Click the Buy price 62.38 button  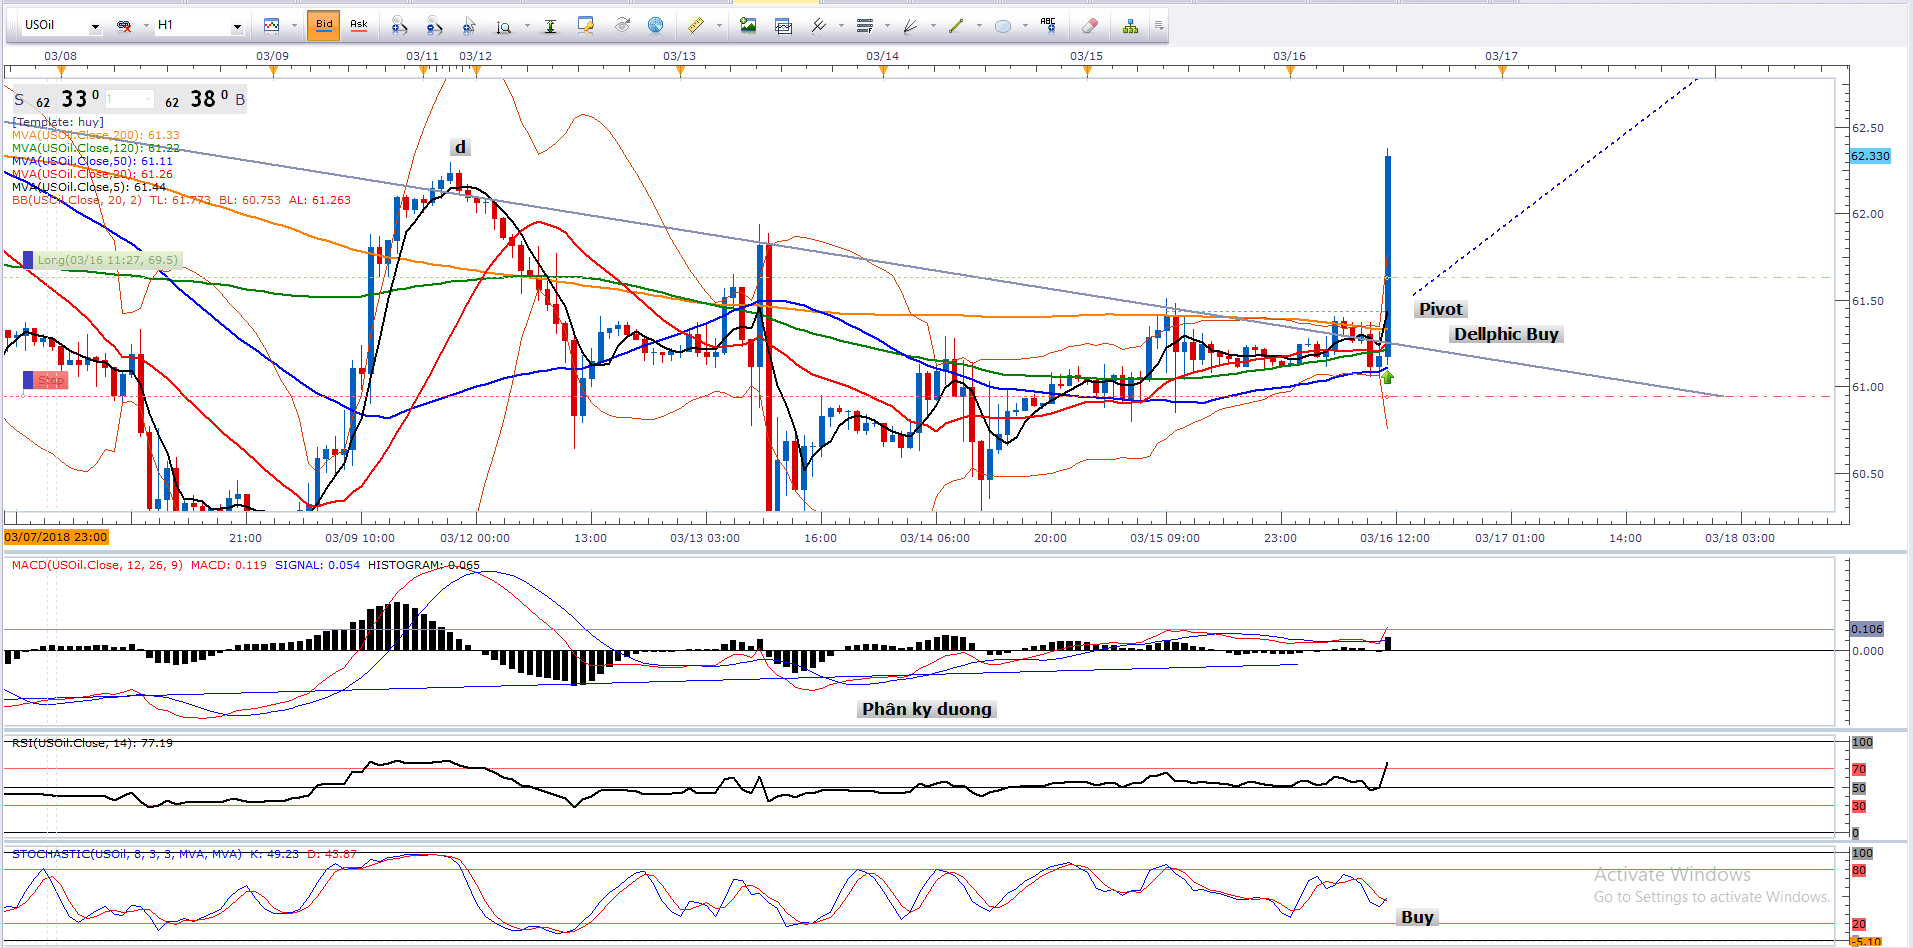[x=205, y=99]
